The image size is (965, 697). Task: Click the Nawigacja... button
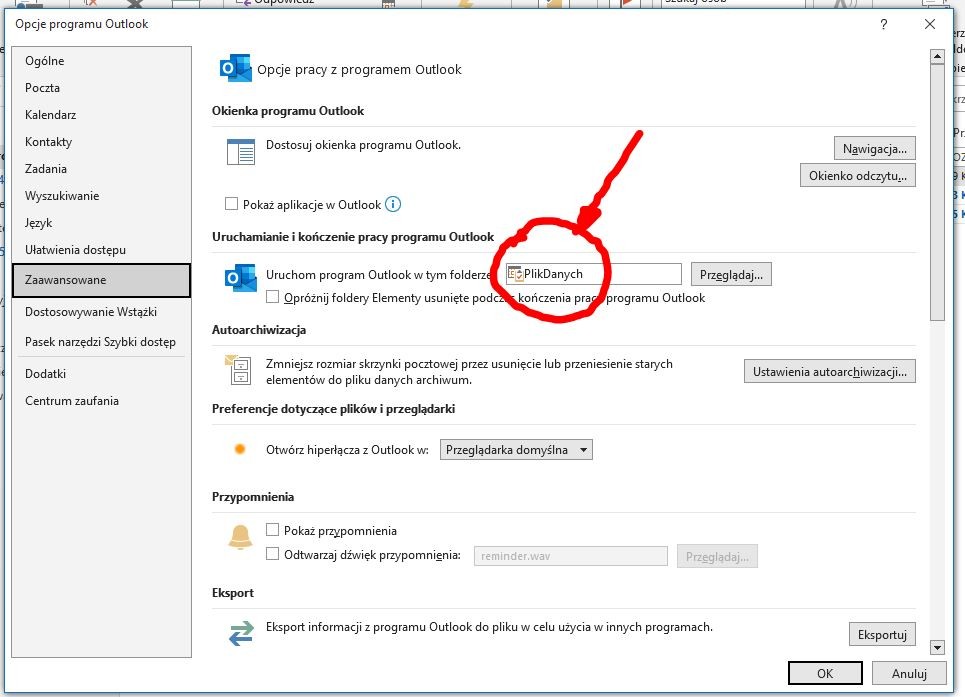(x=875, y=148)
